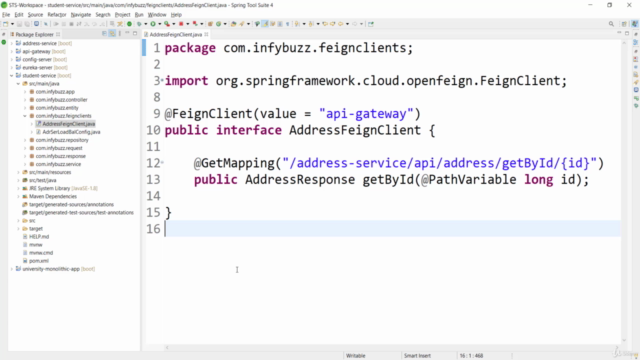
Task: Click the red Stop application icon
Action: [x=181, y=24]
